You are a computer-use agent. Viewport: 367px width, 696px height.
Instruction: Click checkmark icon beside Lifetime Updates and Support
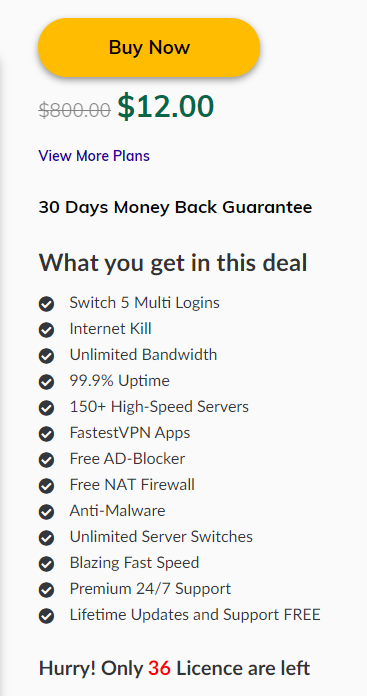46,616
